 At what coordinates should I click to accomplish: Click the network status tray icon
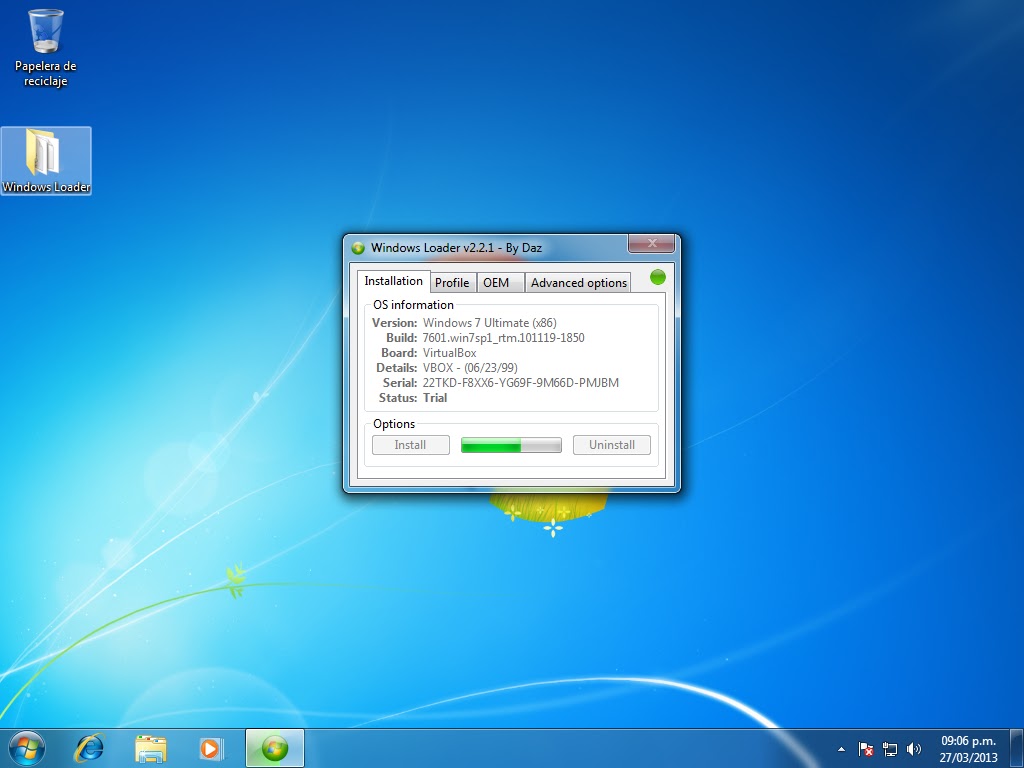click(x=889, y=748)
